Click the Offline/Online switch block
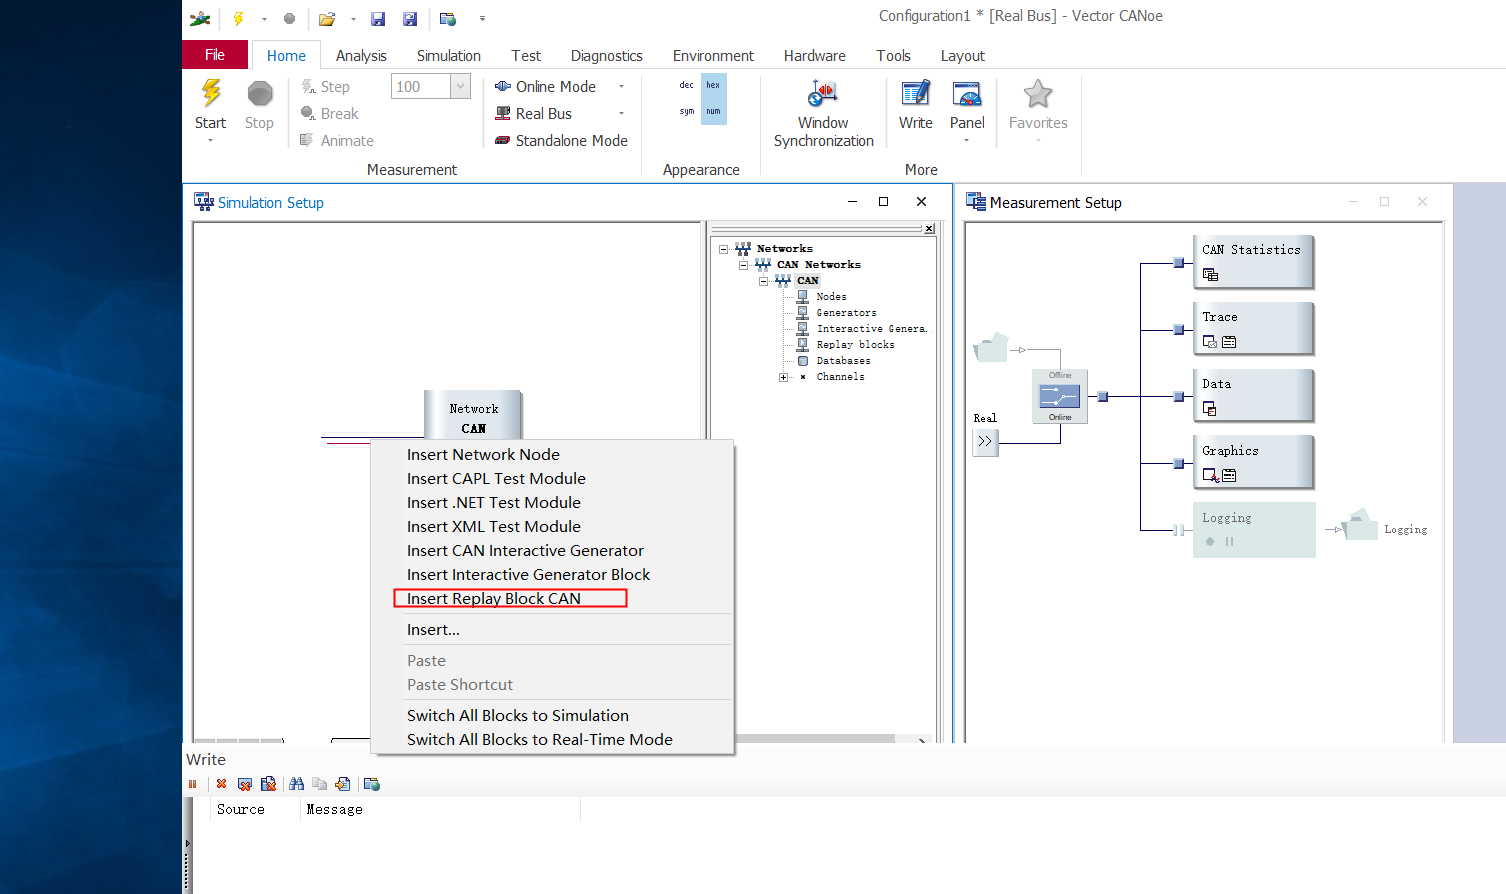The height and width of the screenshot is (894, 1506). click(1059, 396)
